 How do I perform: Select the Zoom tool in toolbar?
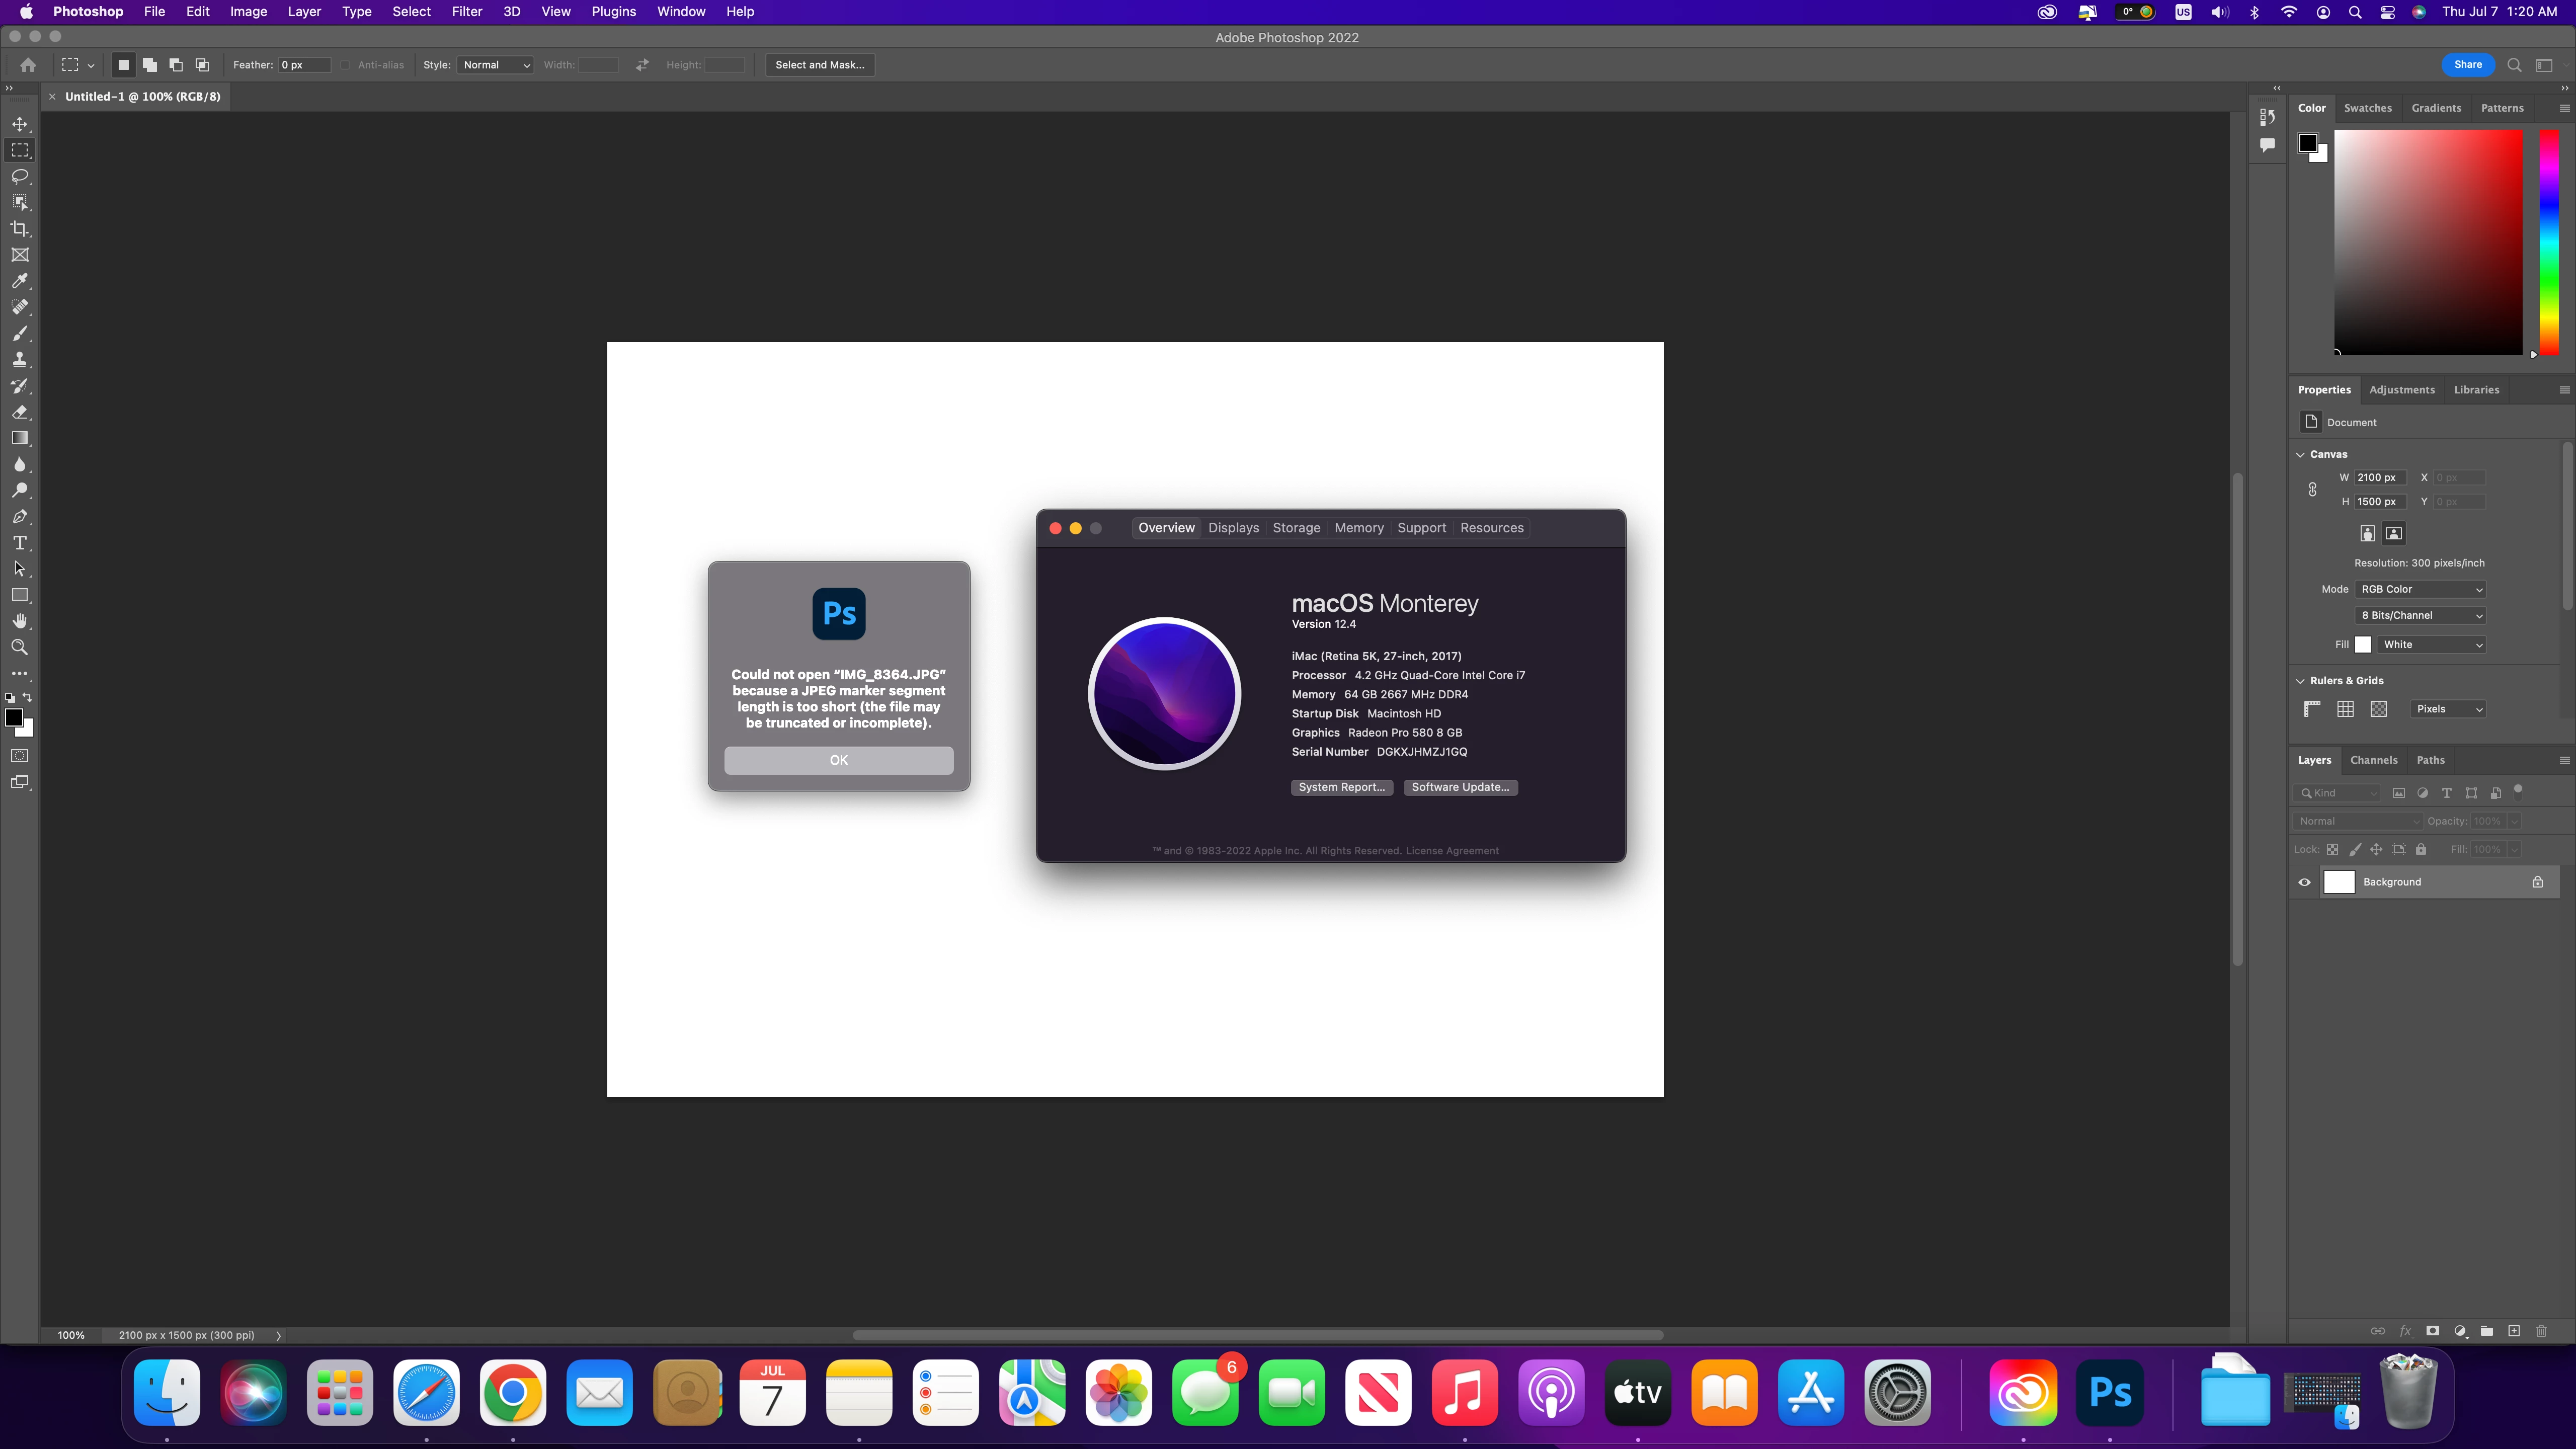[20, 648]
